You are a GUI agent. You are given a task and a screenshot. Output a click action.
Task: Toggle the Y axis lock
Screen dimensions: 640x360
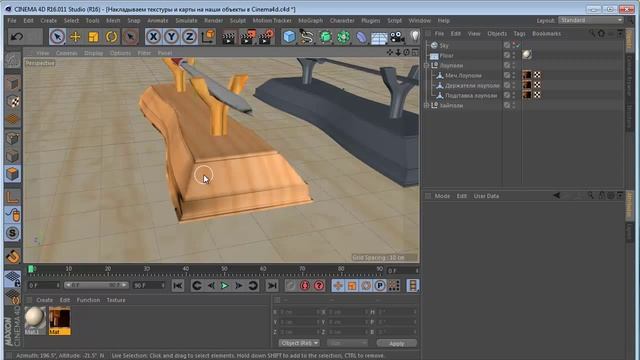pos(171,37)
